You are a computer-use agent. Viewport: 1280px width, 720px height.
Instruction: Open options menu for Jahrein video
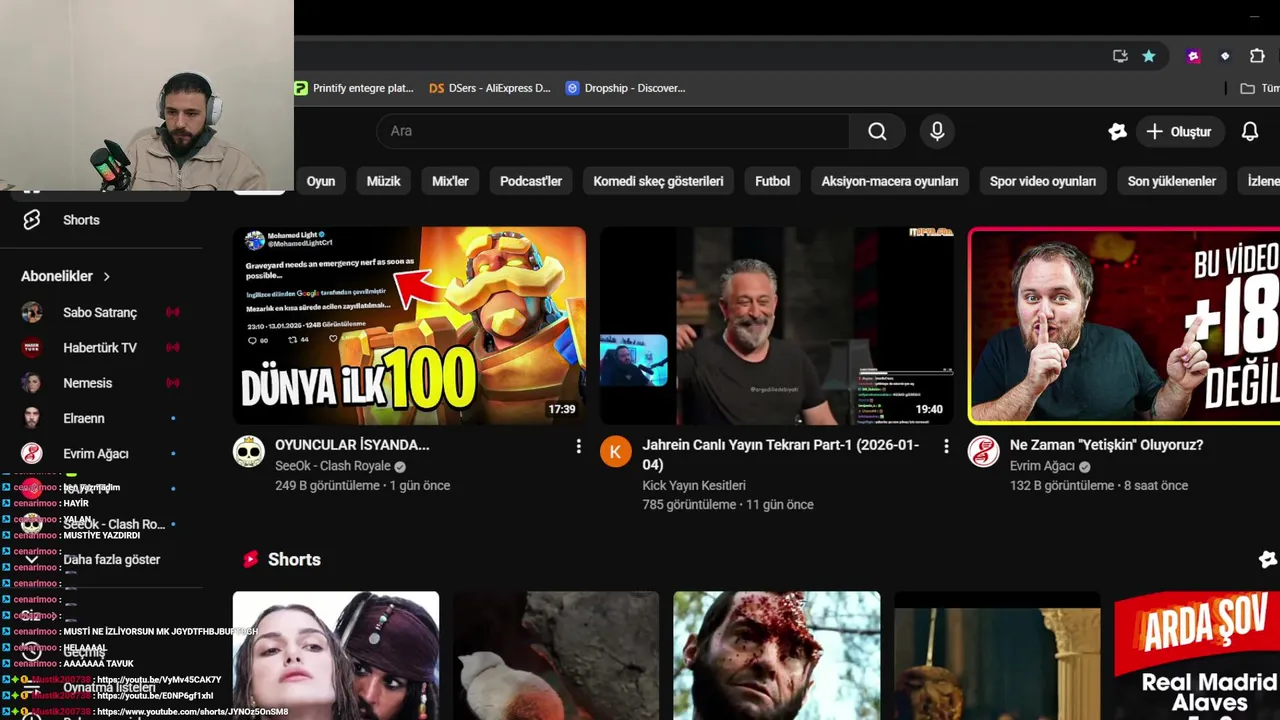coord(946,446)
